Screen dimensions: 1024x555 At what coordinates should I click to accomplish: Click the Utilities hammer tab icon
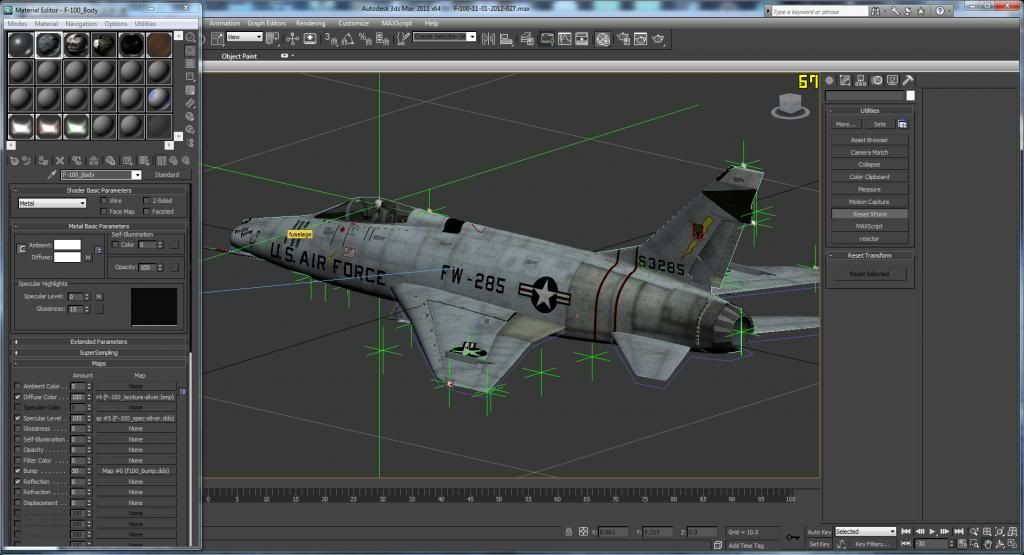907,80
